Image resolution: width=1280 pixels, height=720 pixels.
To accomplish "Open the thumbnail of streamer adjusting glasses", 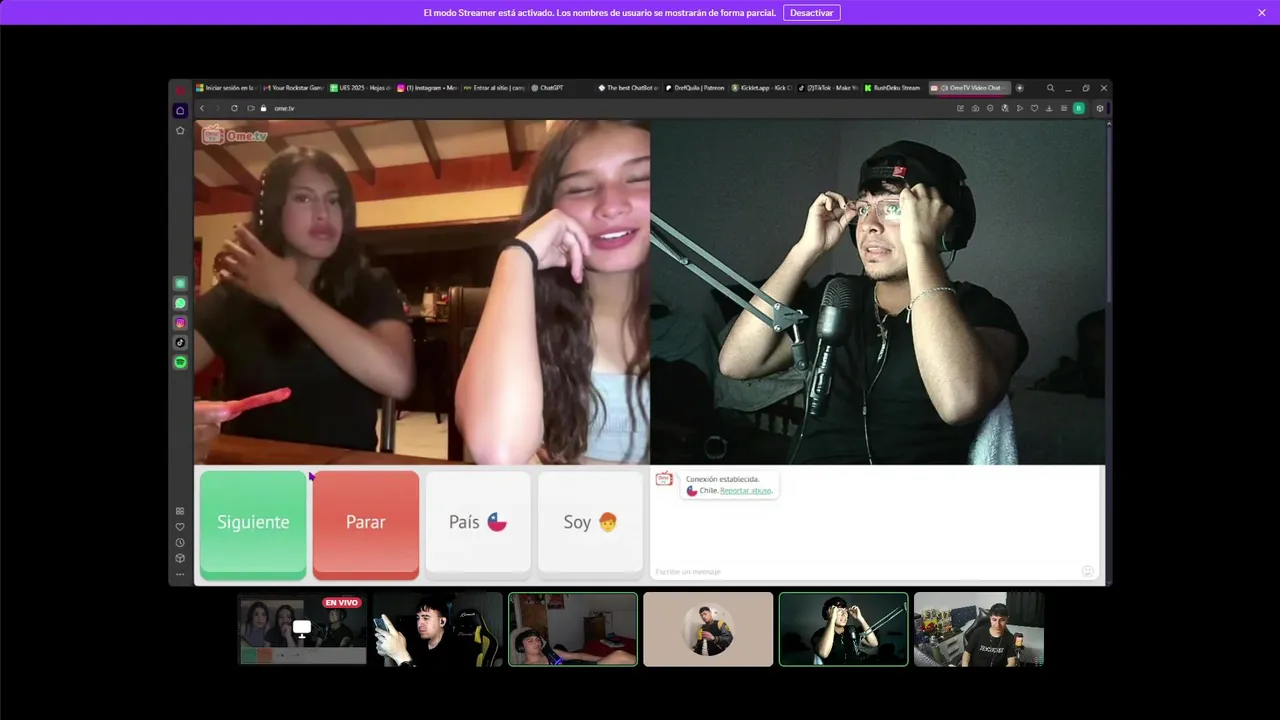I will 843,629.
